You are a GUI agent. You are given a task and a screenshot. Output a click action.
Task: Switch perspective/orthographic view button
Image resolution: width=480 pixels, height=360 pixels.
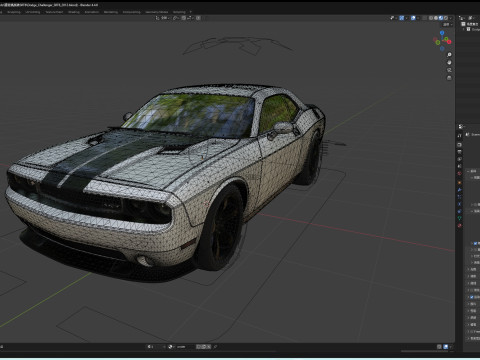point(449,78)
